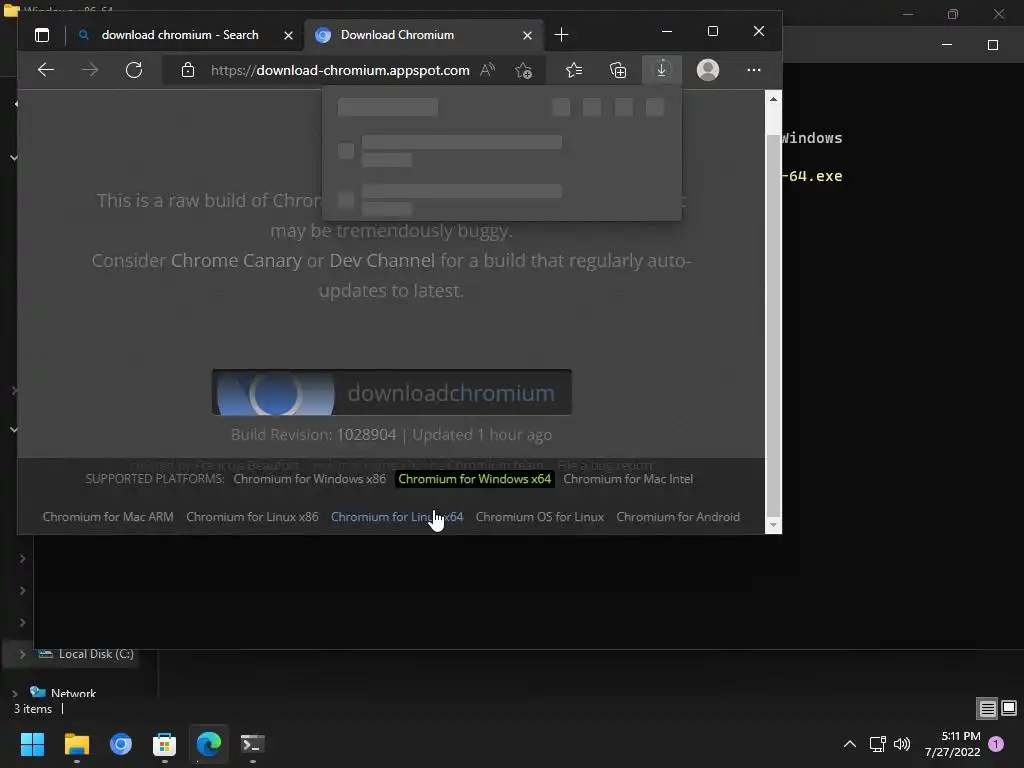View site information lock icon
Image resolution: width=1024 pixels, height=768 pixels.
click(188, 70)
